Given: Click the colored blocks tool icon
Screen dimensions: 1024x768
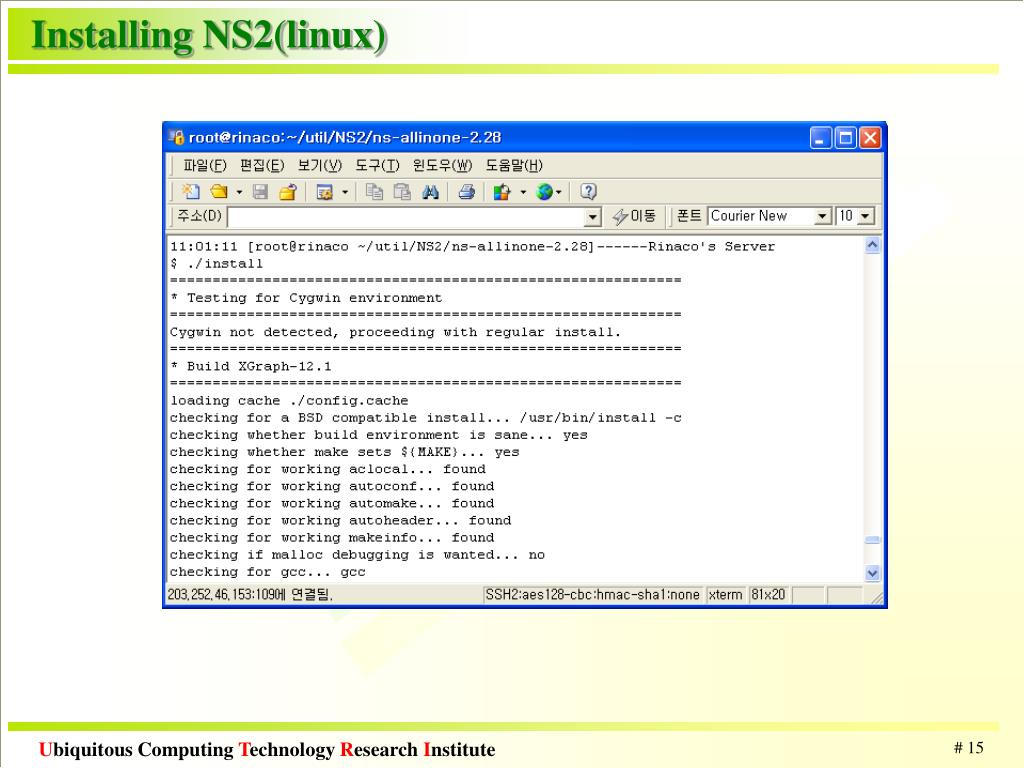Looking at the screenshot, I should [502, 191].
